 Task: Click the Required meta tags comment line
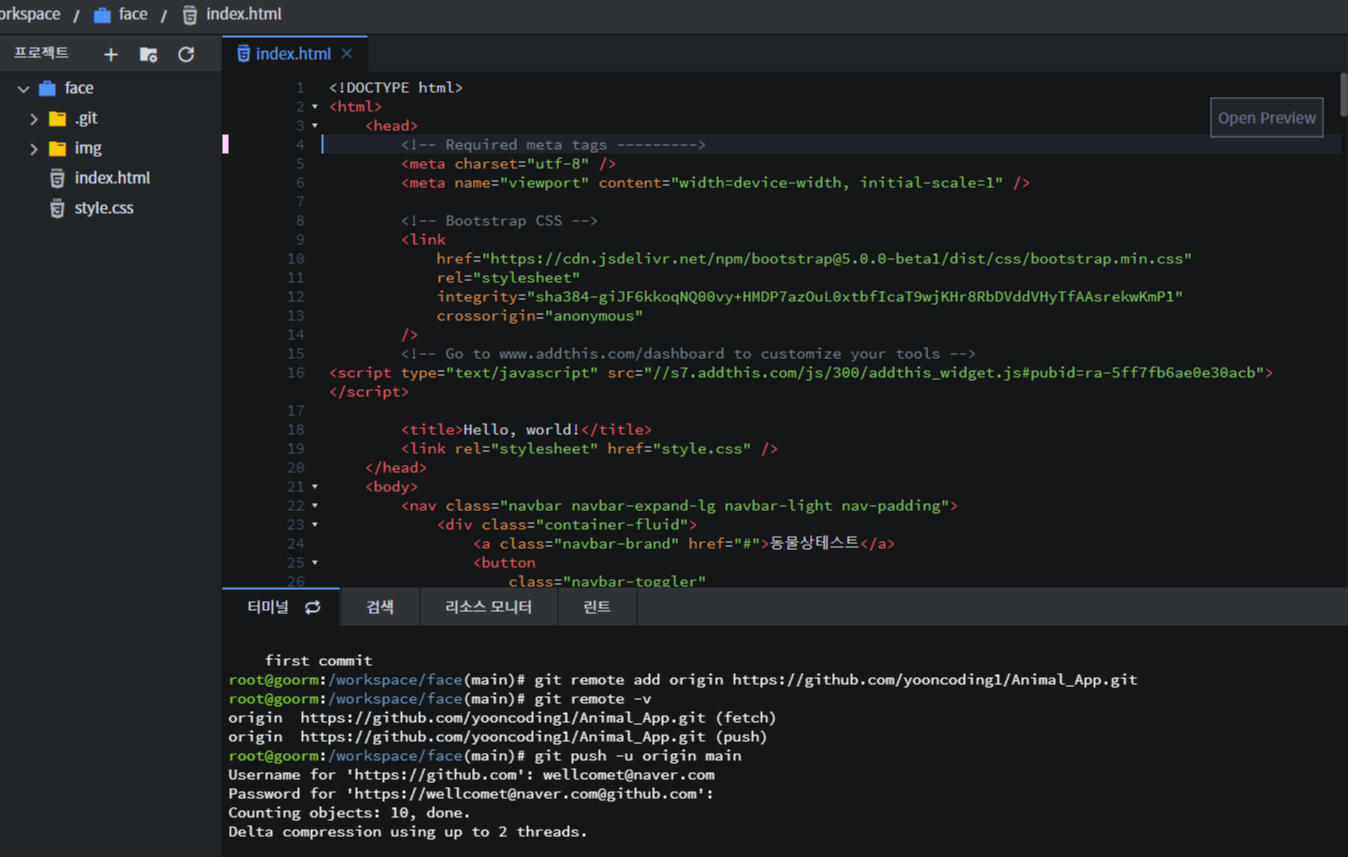[x=553, y=145]
